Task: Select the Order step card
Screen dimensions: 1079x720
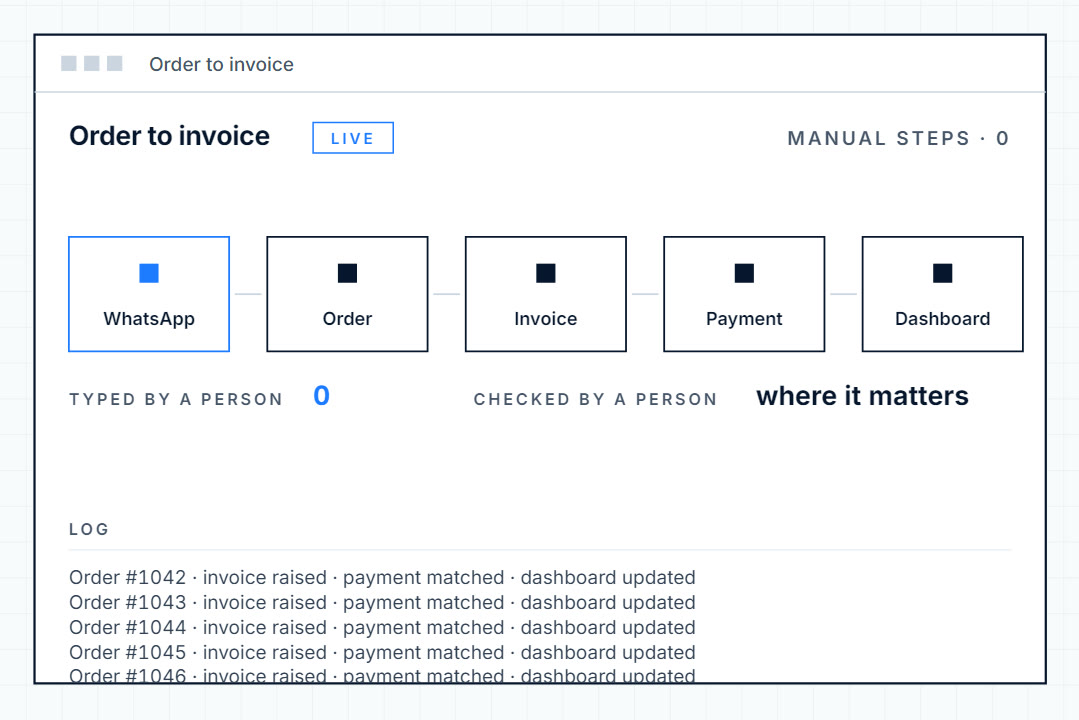Action: point(348,294)
